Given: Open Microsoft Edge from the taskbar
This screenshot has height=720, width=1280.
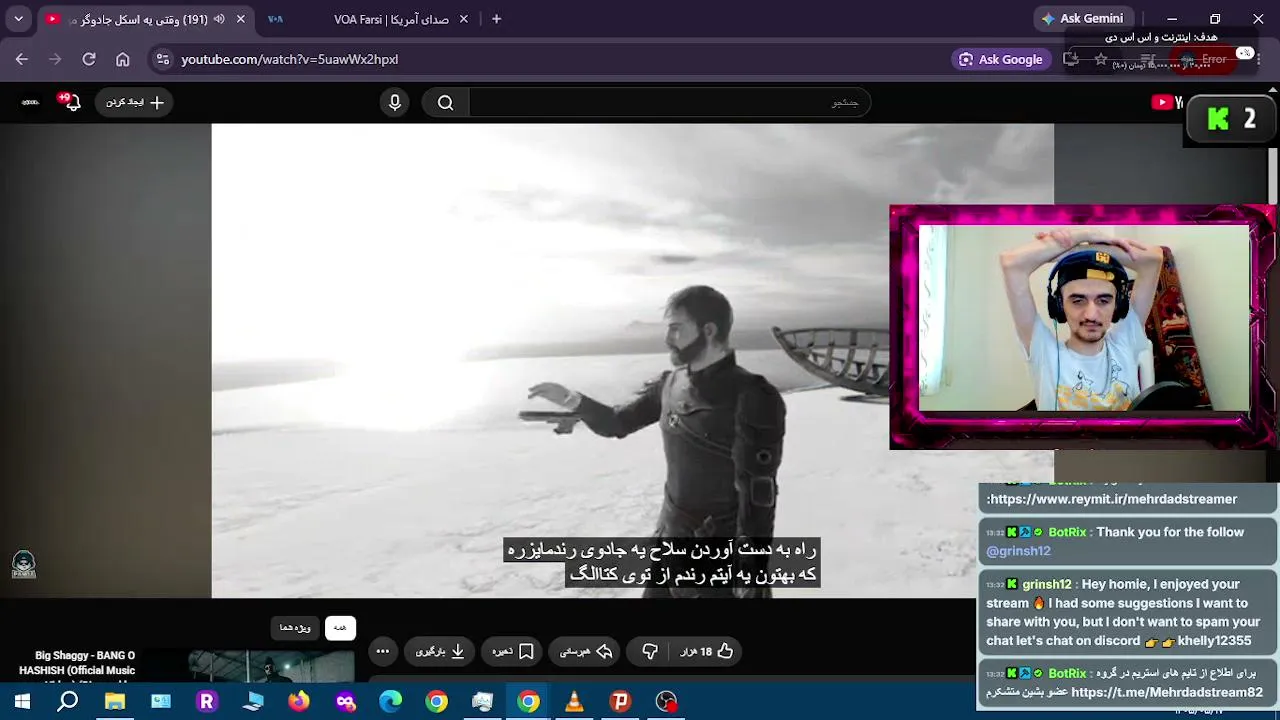Looking at the screenshot, I should (x=391, y=702).
